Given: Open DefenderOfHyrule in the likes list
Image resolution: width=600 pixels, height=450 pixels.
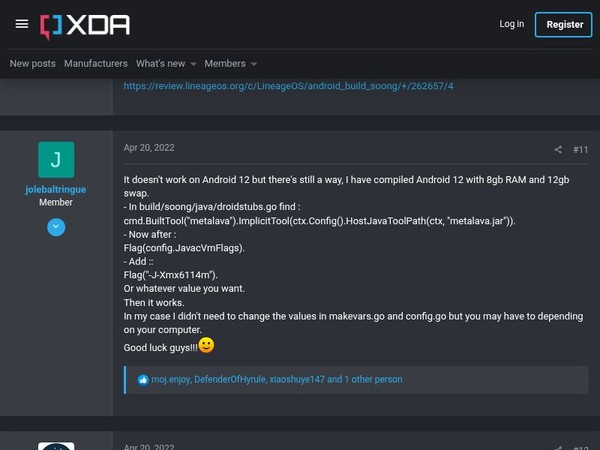Looking at the screenshot, I should pyautogui.click(x=230, y=380).
